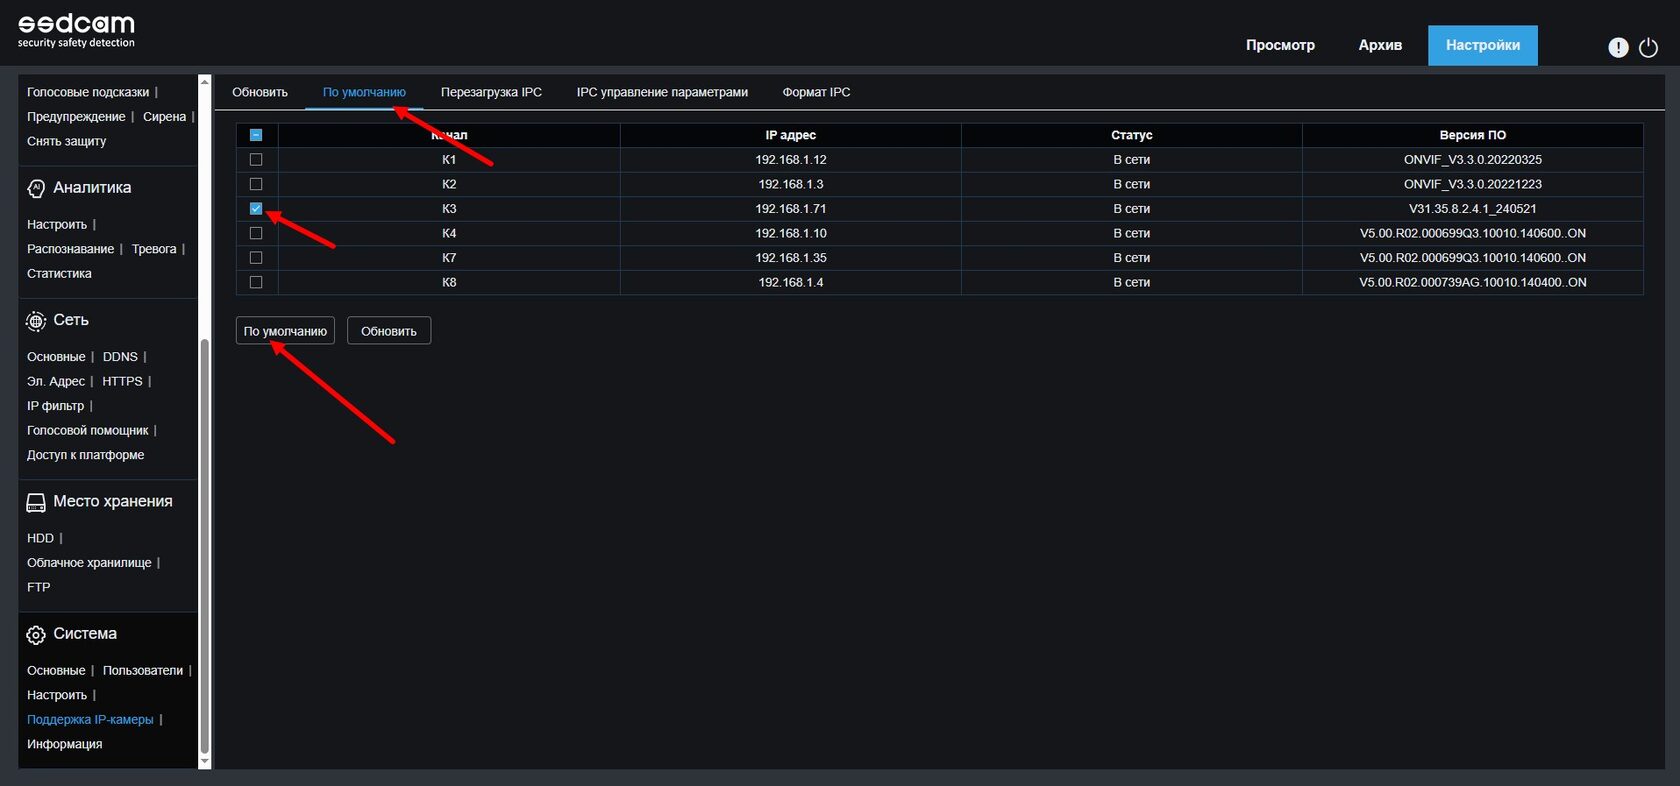Open Эл. Адрес settings link

coord(56,382)
